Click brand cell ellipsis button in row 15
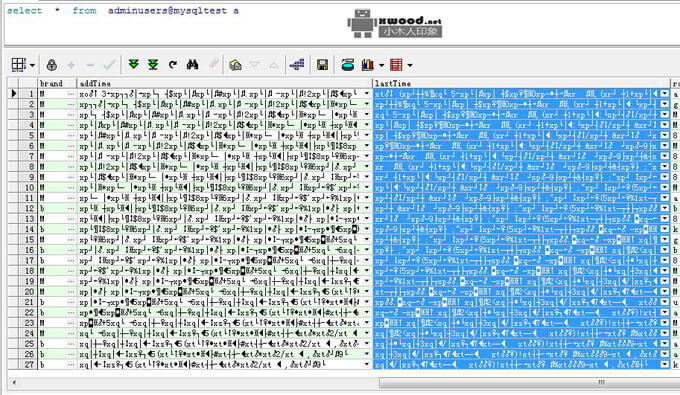 pos(71,239)
